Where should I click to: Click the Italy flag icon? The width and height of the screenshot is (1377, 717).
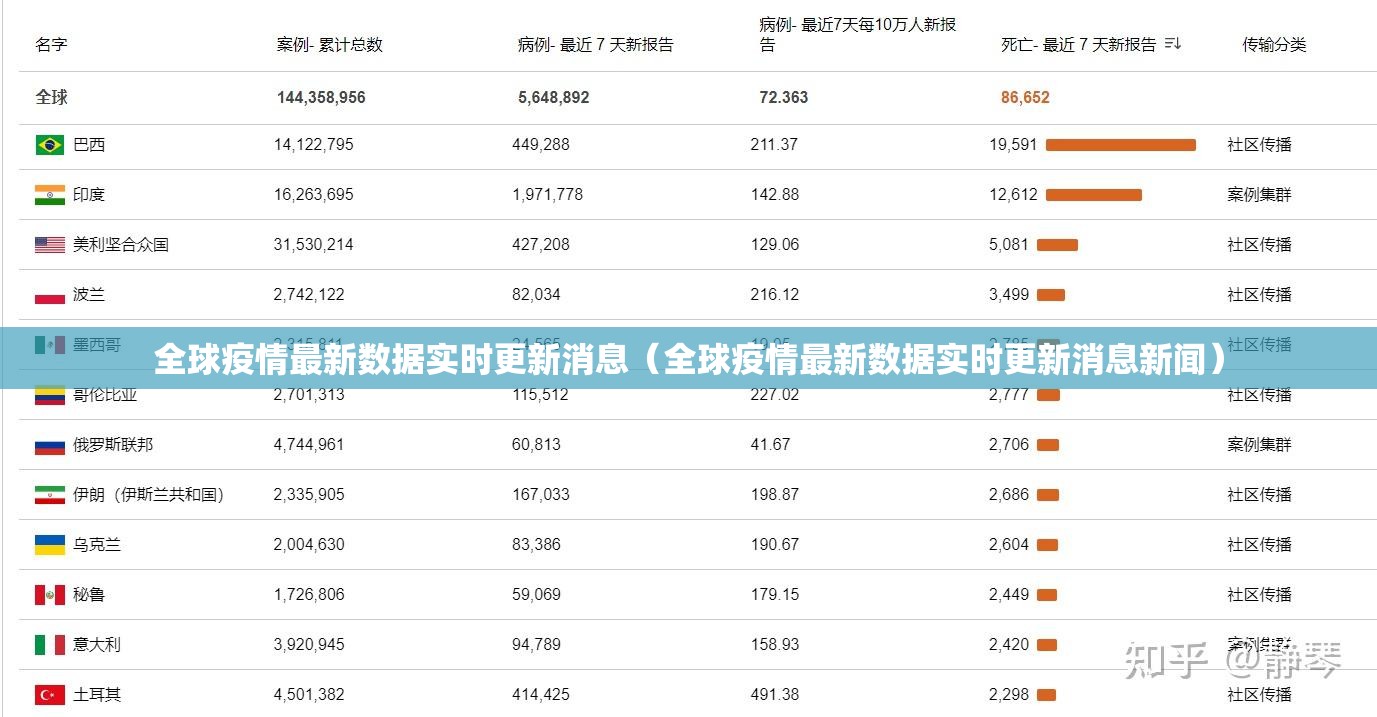tap(50, 645)
